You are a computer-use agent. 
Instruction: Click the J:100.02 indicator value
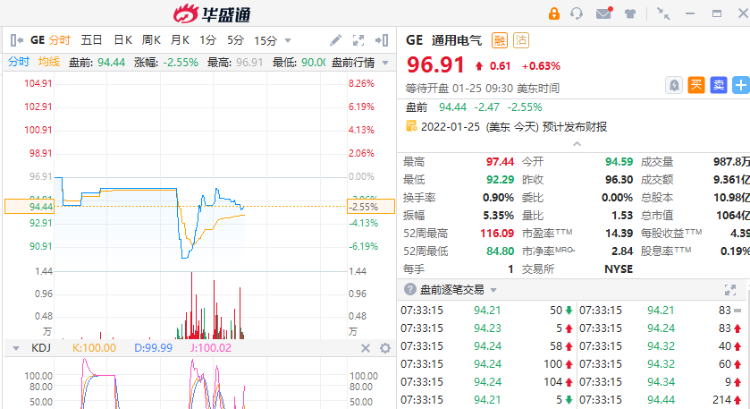(x=210, y=348)
